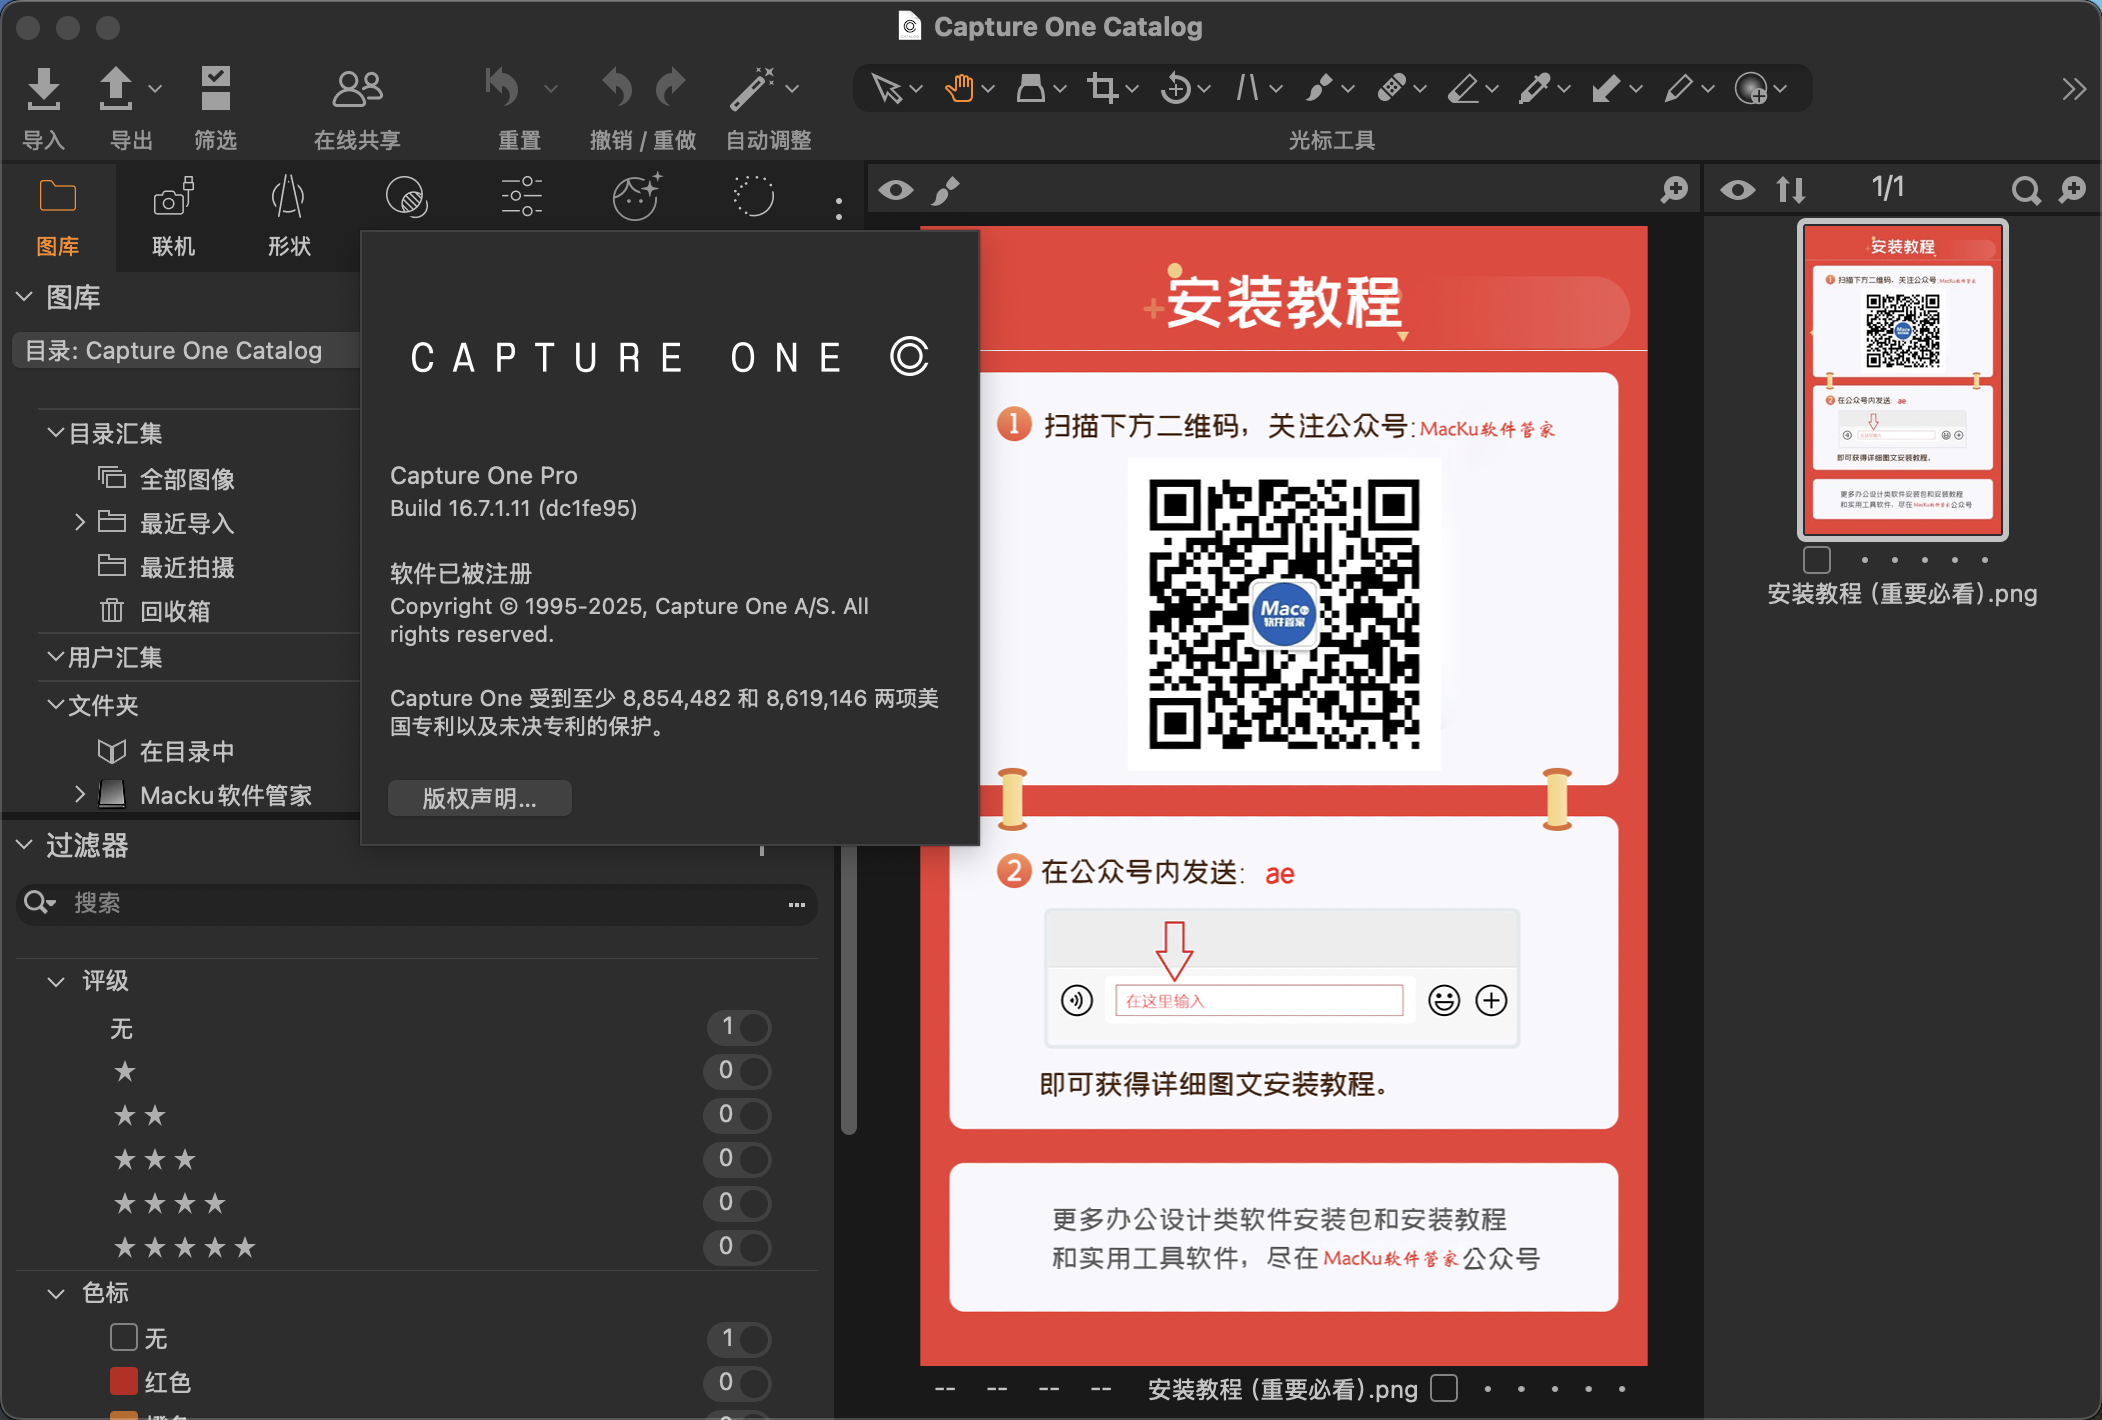Click the Import (导入) icon
Viewport: 2102px width, 1420px height.
(x=43, y=90)
